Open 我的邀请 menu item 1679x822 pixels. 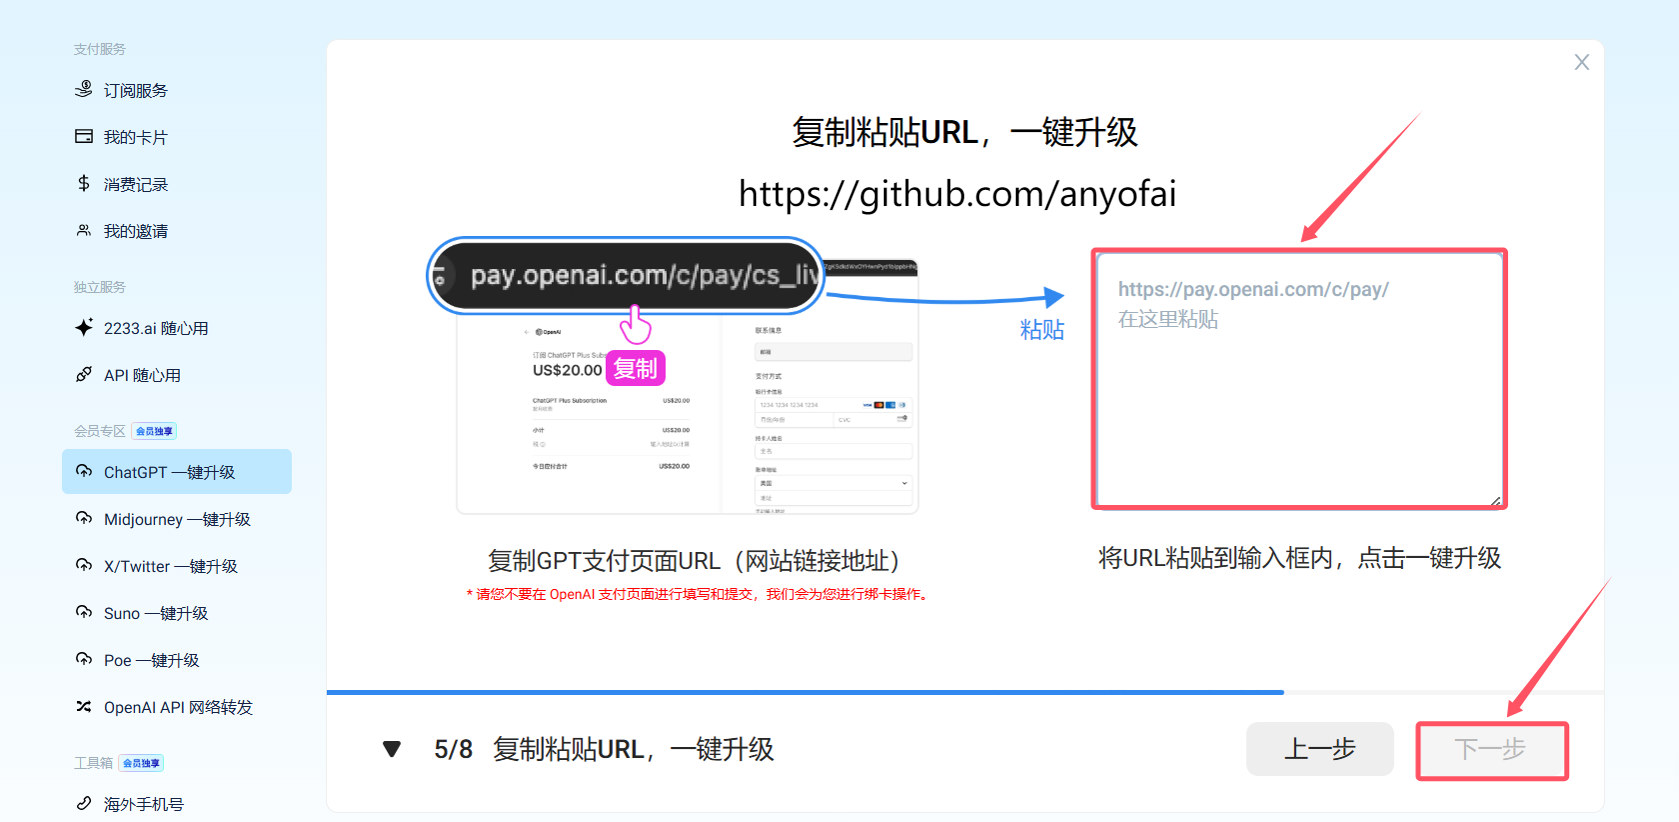[177, 231]
